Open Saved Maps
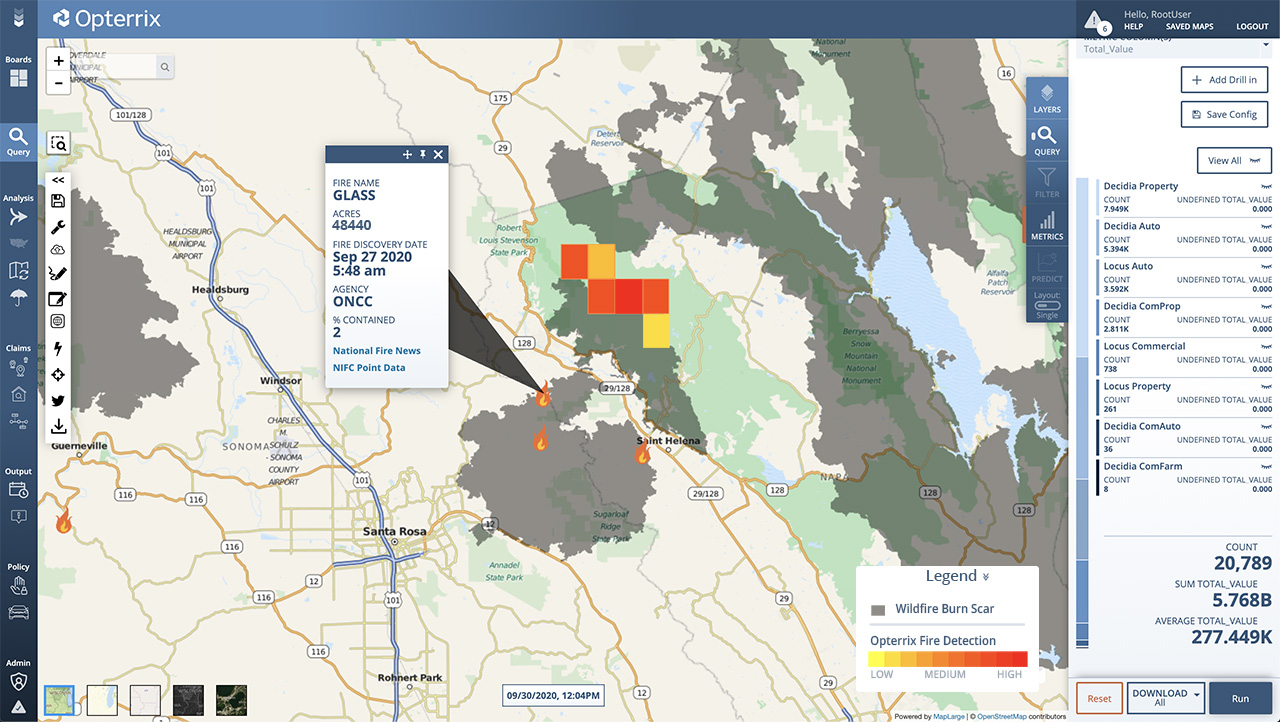Viewport: 1280px width, 722px height. pos(1190,27)
